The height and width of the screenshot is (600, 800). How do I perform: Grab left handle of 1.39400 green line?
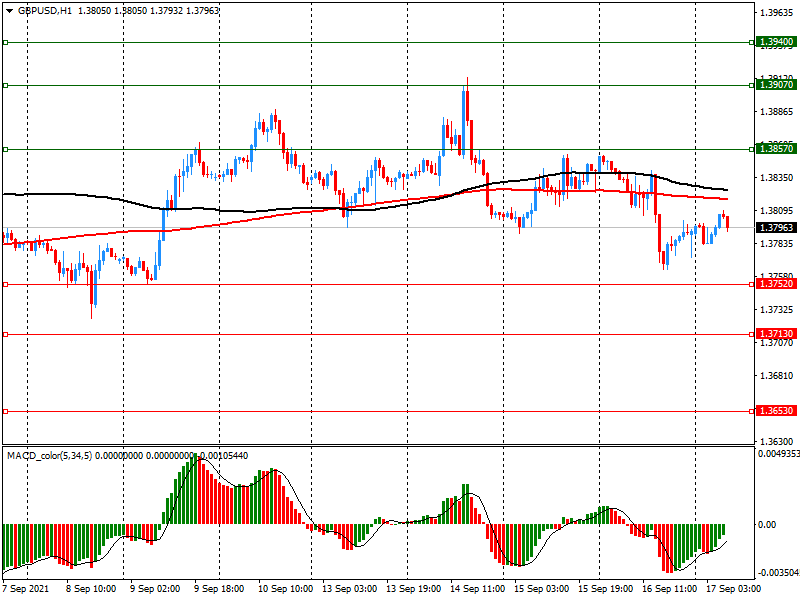6,42
